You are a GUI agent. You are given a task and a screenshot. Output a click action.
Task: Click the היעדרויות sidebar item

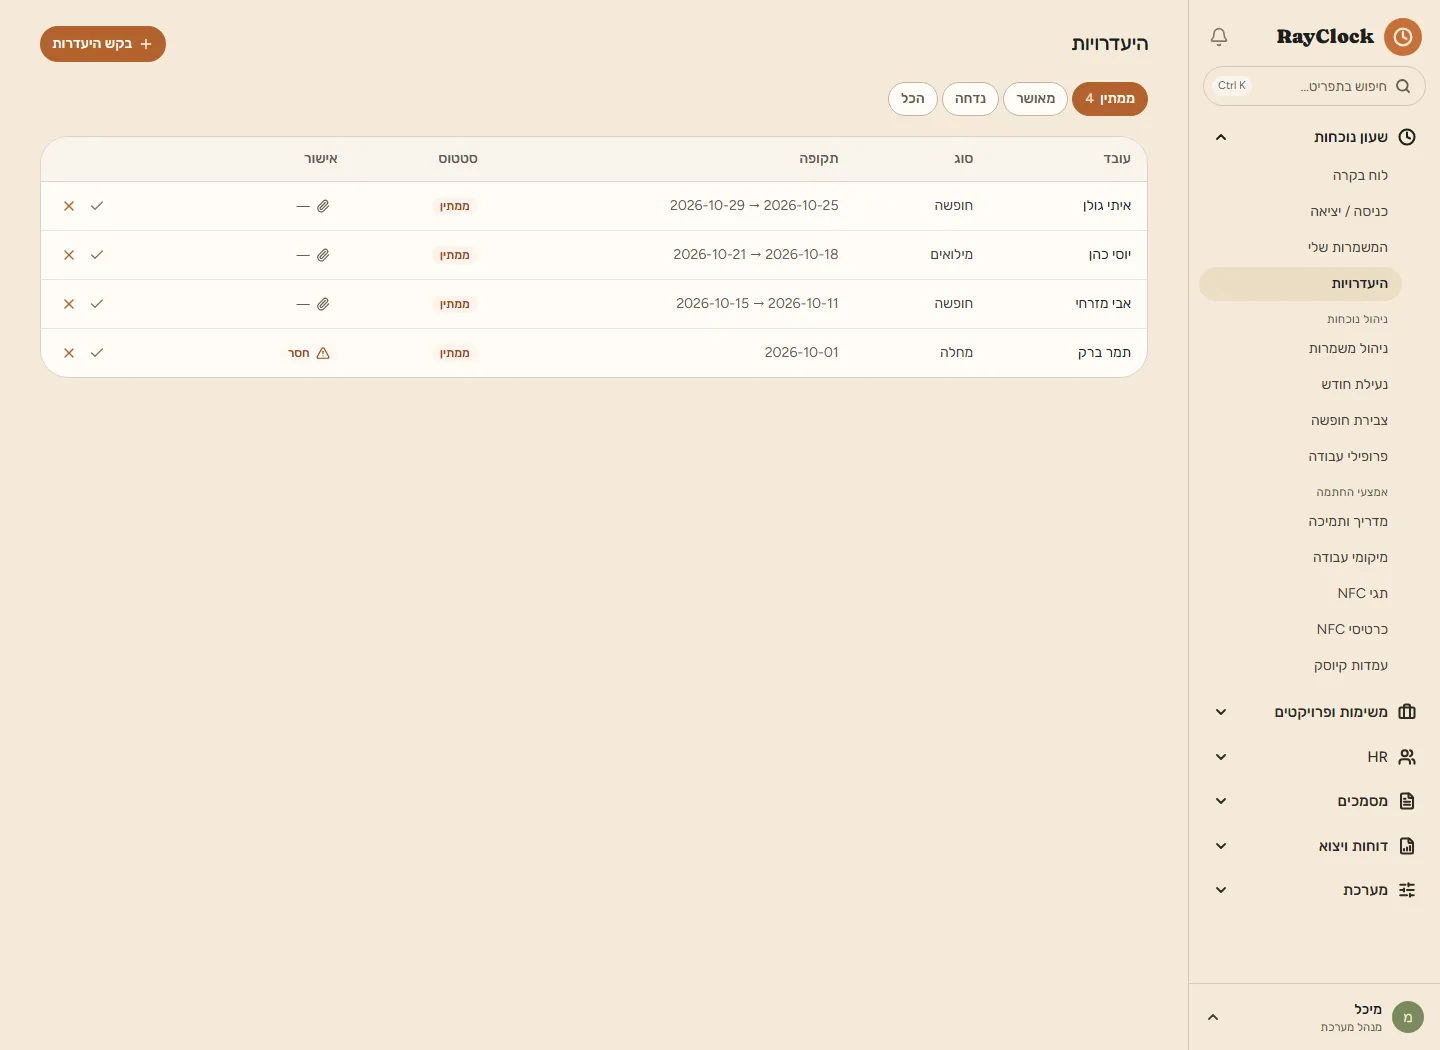click(x=1300, y=284)
